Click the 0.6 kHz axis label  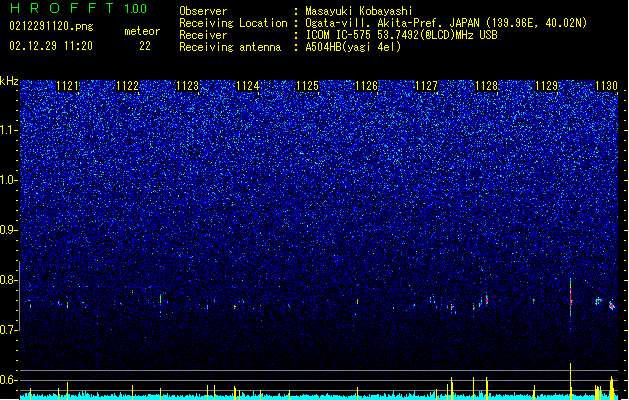tap(9, 380)
